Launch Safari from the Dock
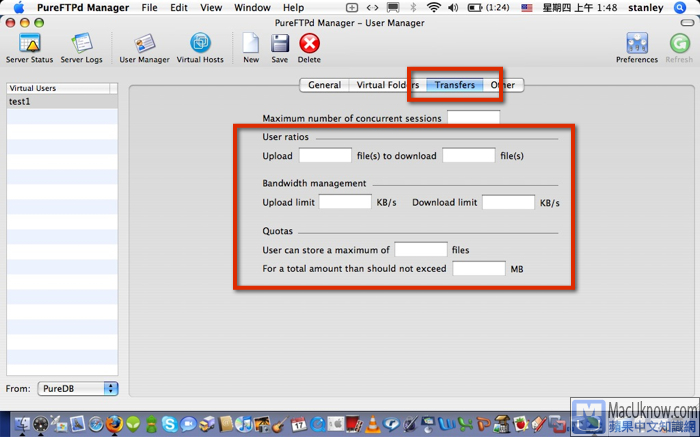 (x=96, y=425)
